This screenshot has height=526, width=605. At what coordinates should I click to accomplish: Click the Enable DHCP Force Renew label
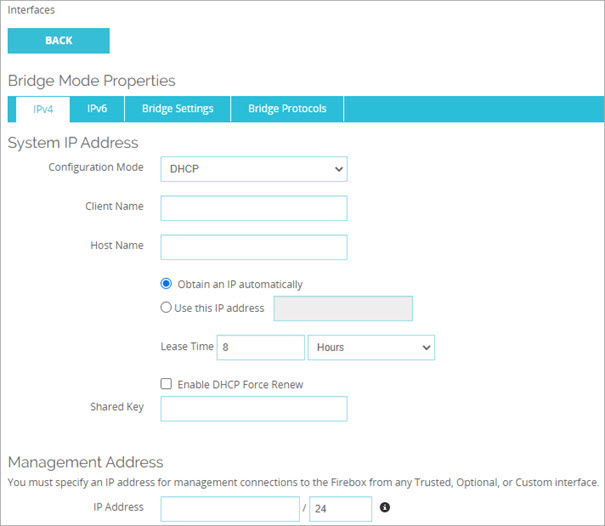[x=240, y=384]
